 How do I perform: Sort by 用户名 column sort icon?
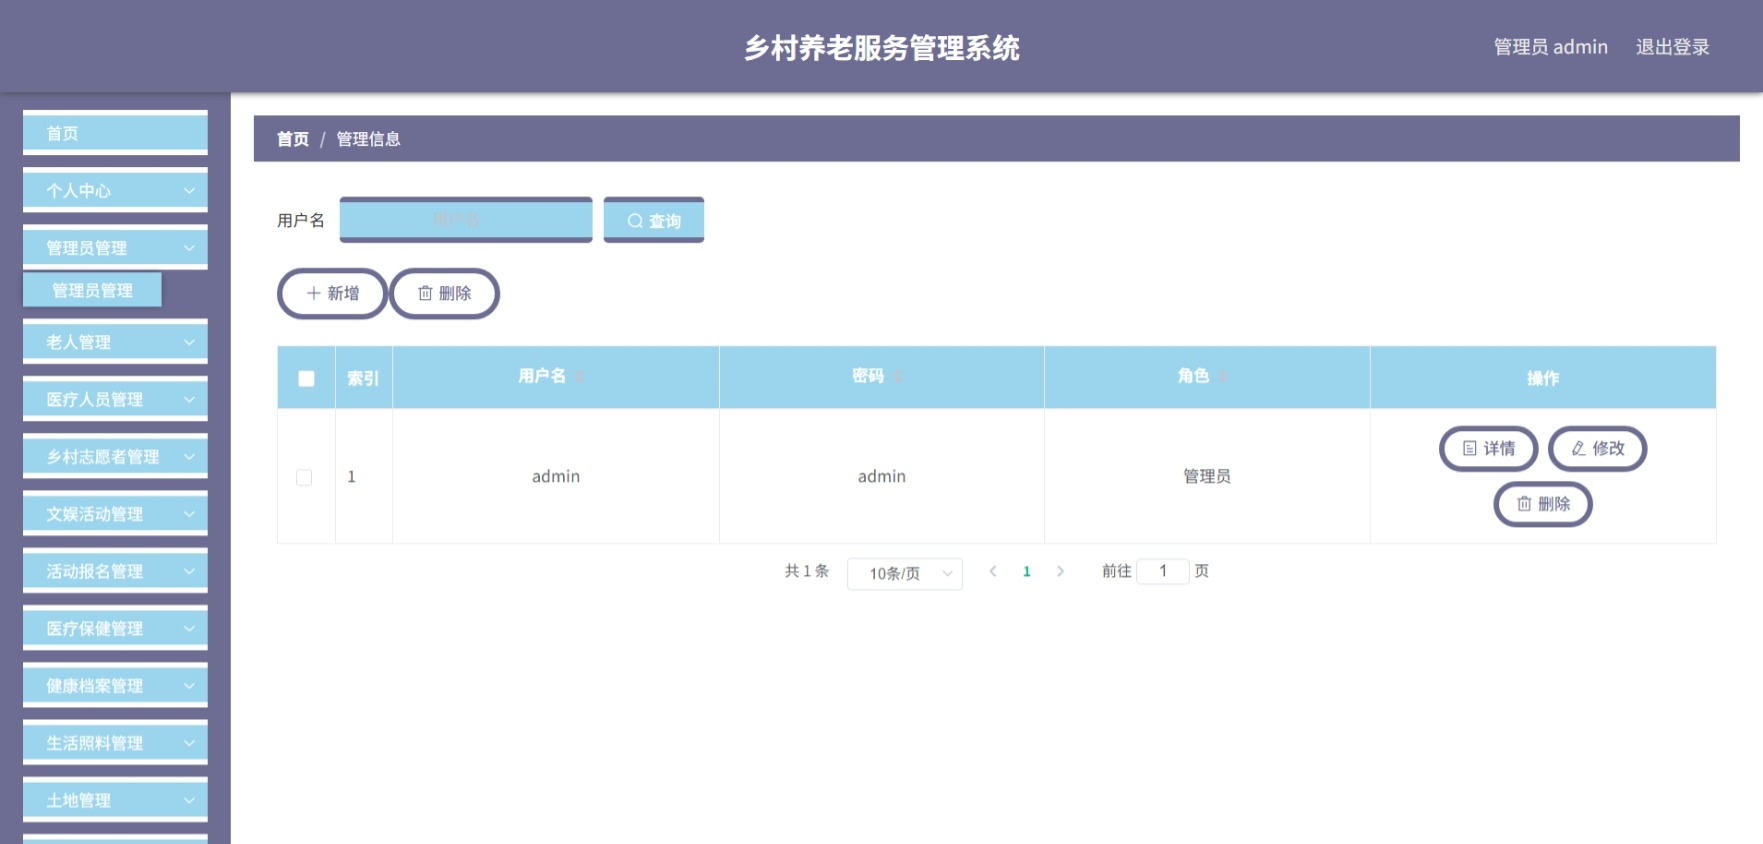tap(579, 377)
